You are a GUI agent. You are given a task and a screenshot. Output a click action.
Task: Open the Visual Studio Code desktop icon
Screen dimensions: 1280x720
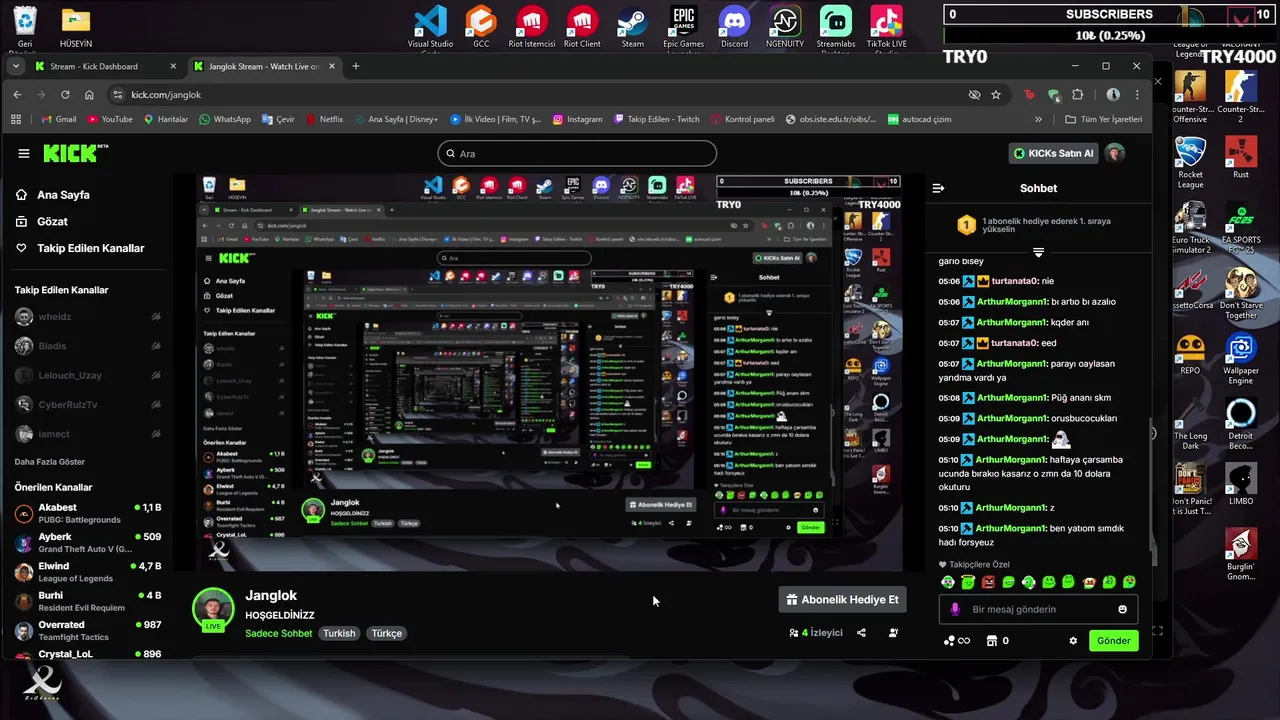[430, 28]
